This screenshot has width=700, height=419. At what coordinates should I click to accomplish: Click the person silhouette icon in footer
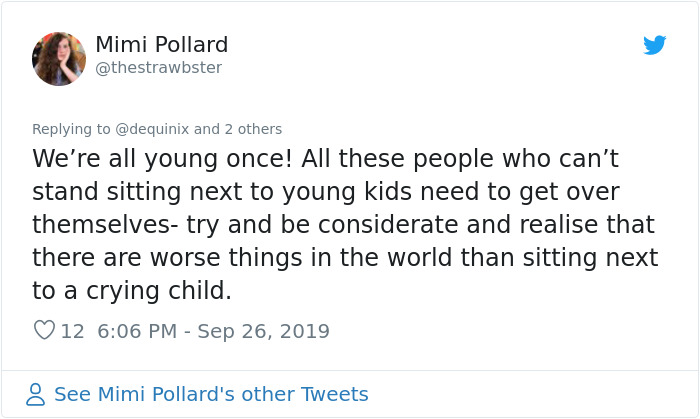[36, 394]
